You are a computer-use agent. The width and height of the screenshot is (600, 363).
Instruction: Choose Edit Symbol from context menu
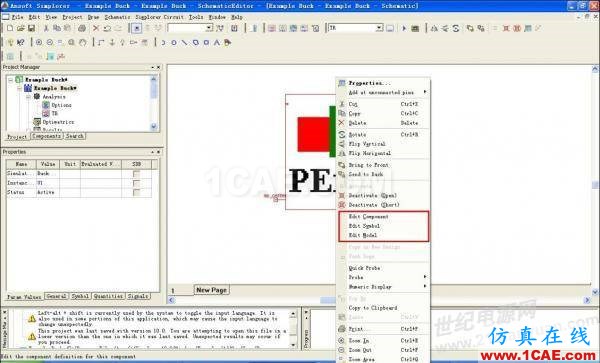[x=364, y=226]
